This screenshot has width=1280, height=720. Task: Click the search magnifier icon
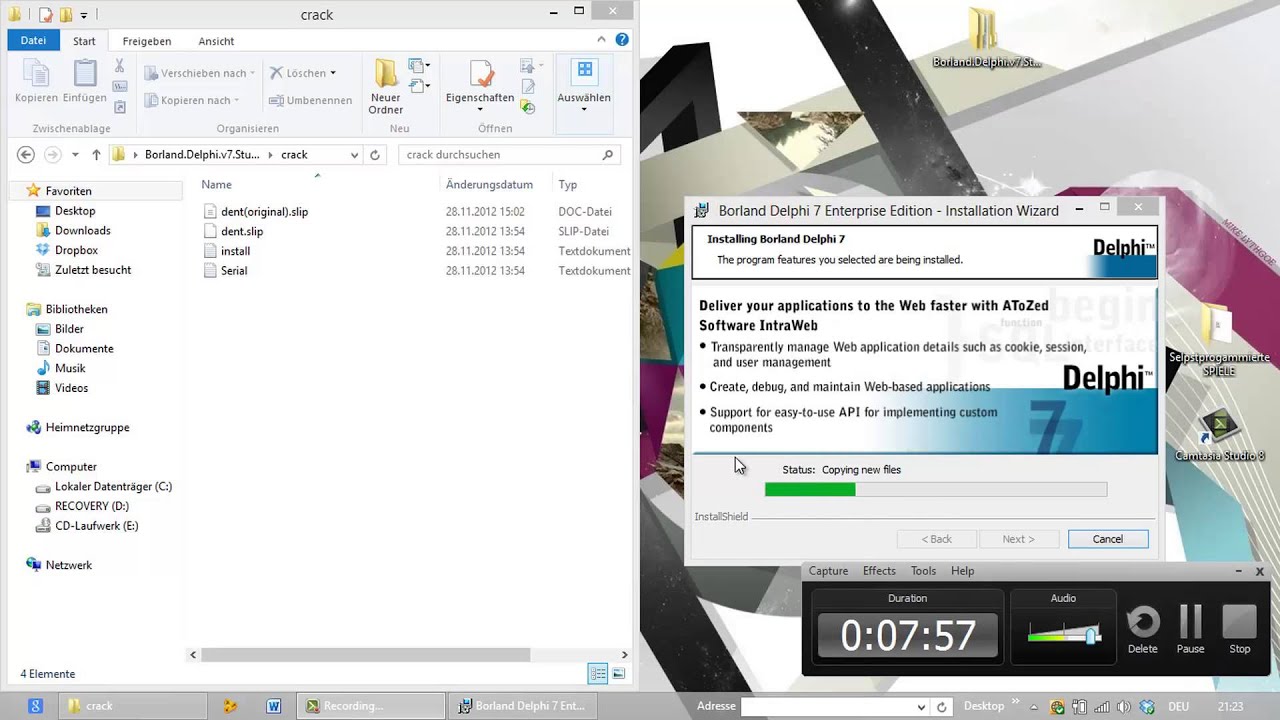tap(607, 155)
